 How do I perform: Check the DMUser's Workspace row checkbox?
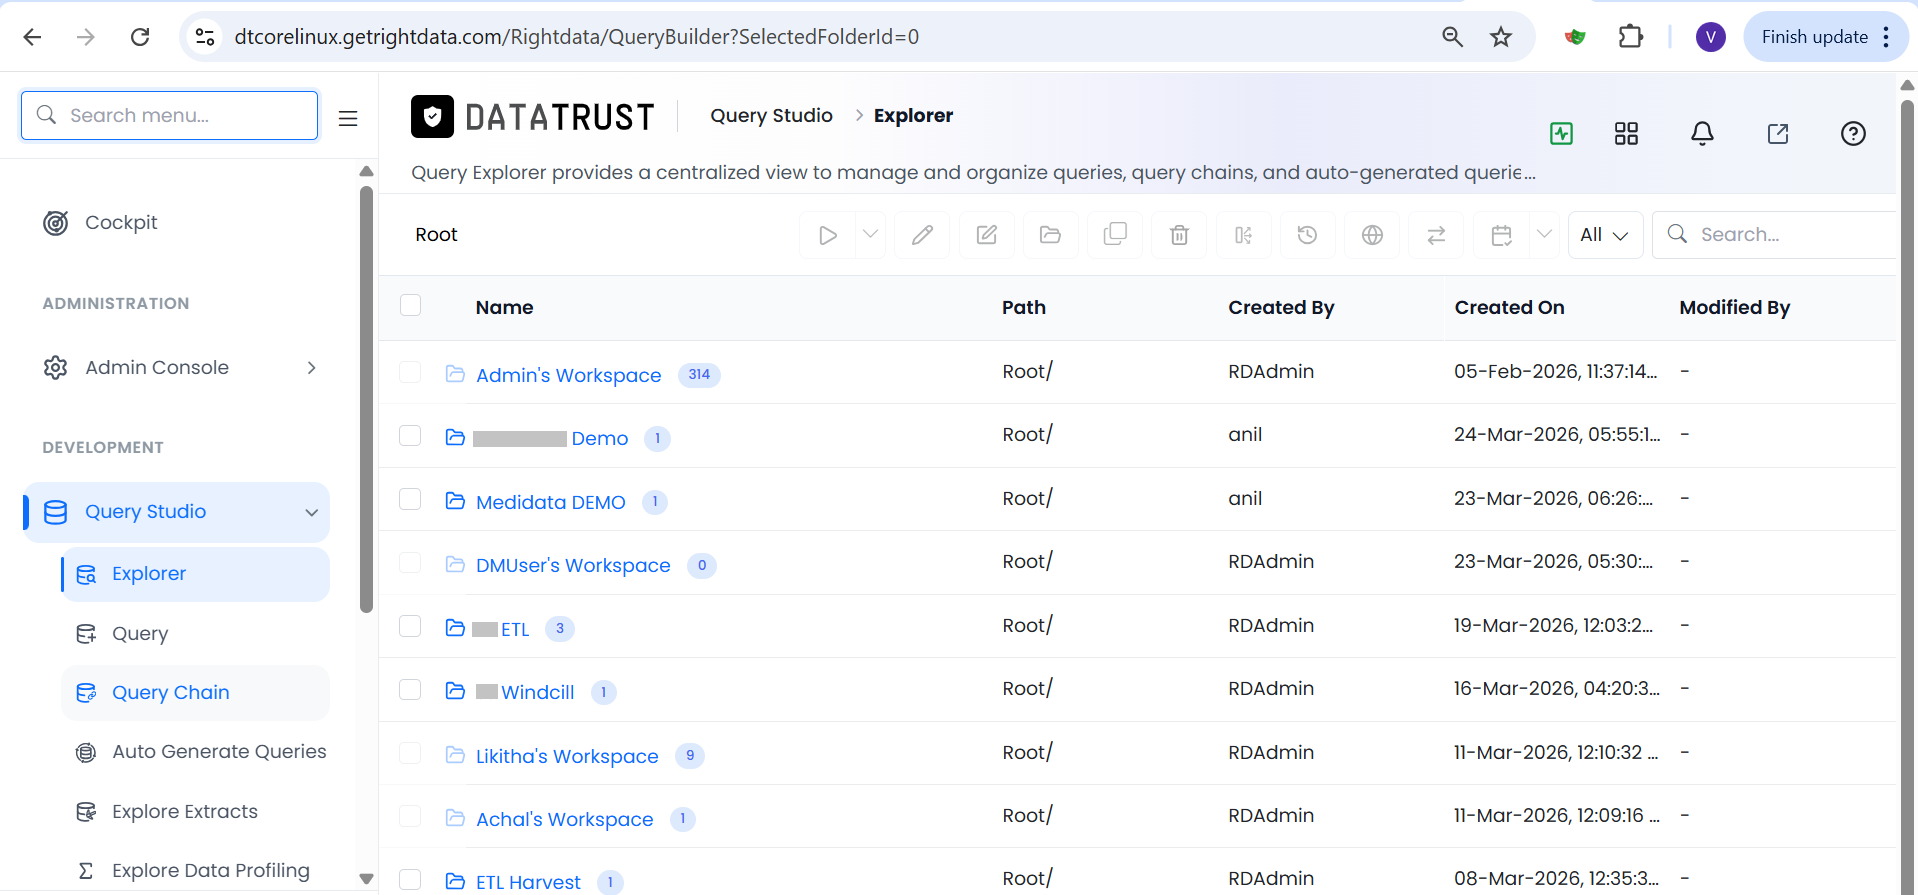click(x=410, y=562)
